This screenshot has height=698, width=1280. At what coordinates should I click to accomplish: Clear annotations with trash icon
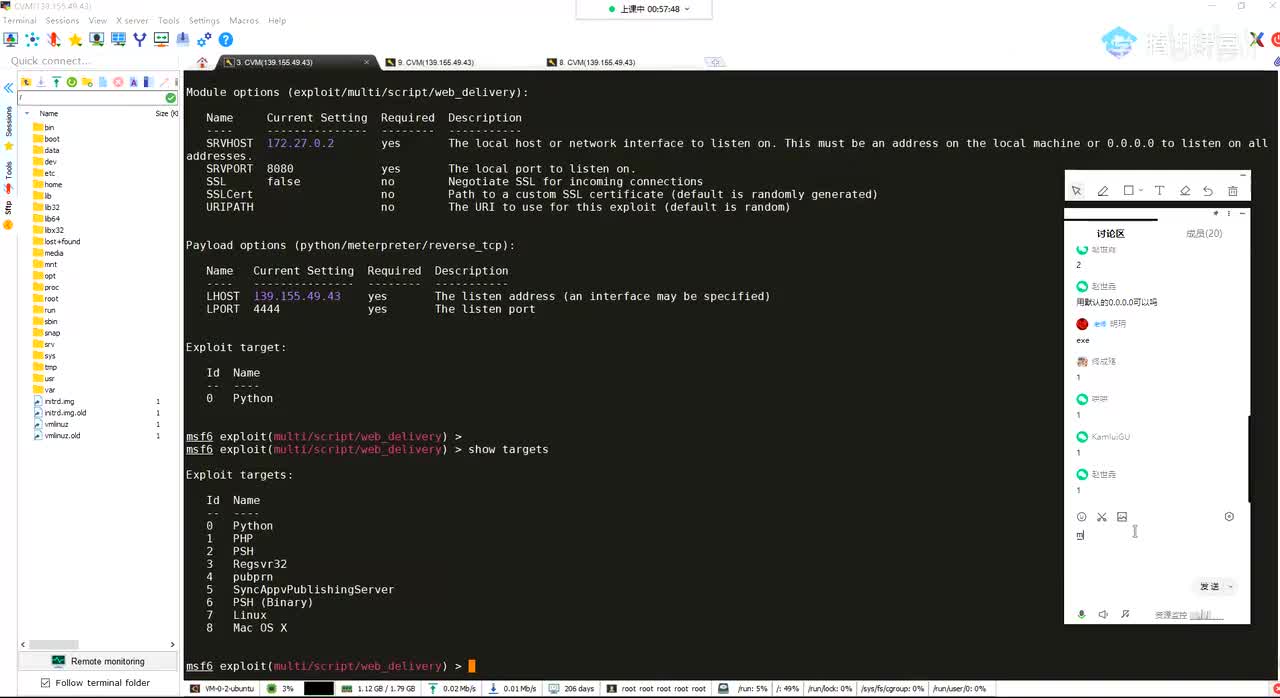click(x=1233, y=191)
